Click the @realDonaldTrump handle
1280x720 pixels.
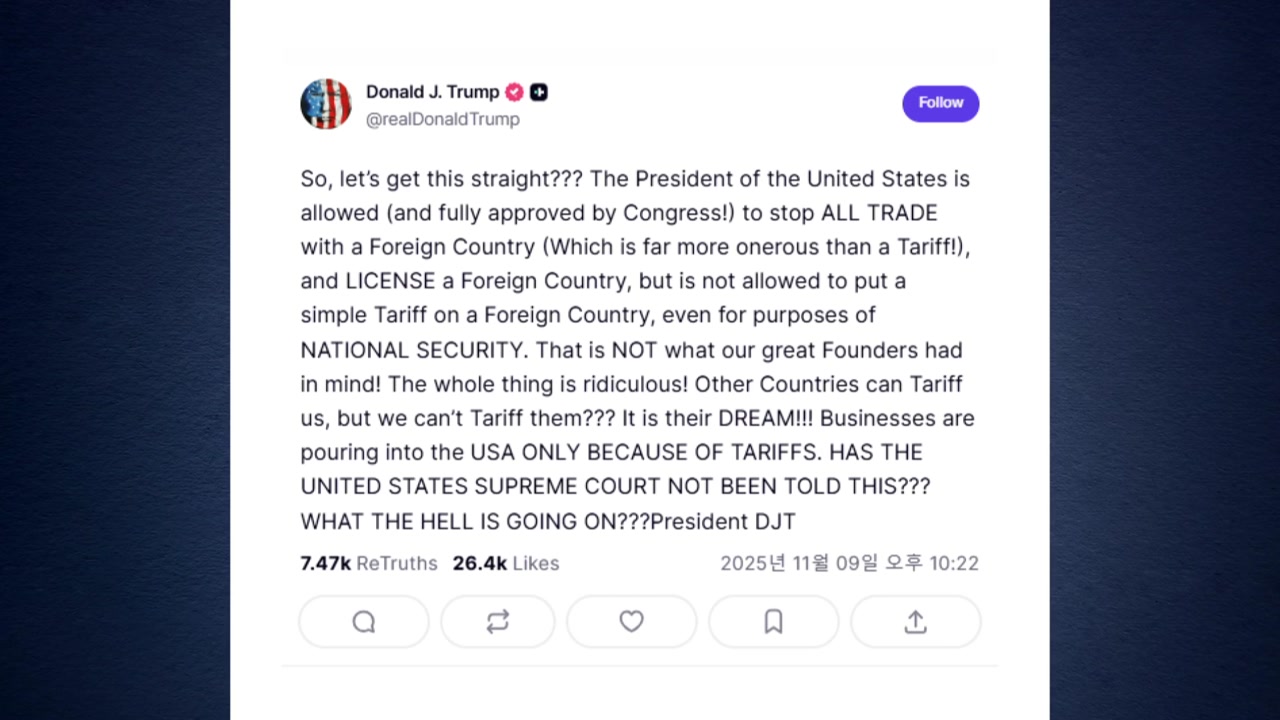coord(442,119)
